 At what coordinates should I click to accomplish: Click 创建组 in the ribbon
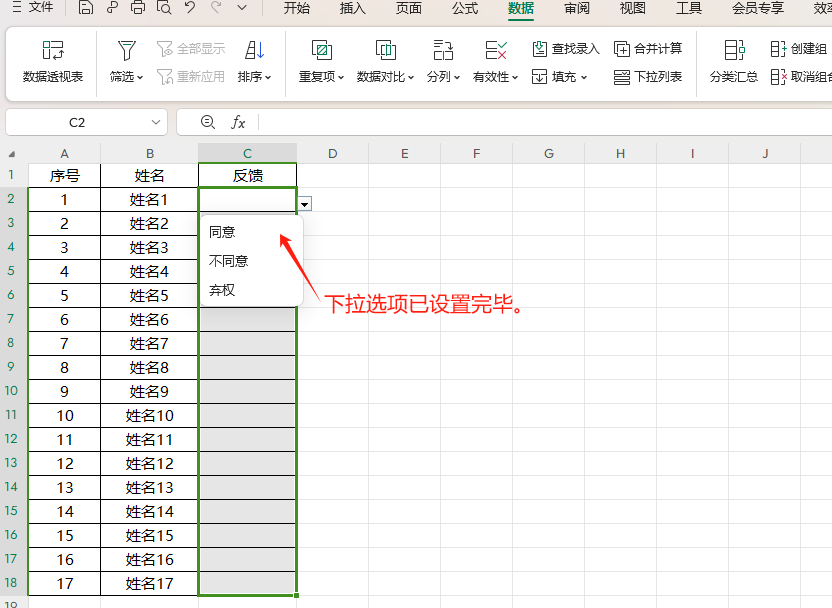(x=799, y=49)
